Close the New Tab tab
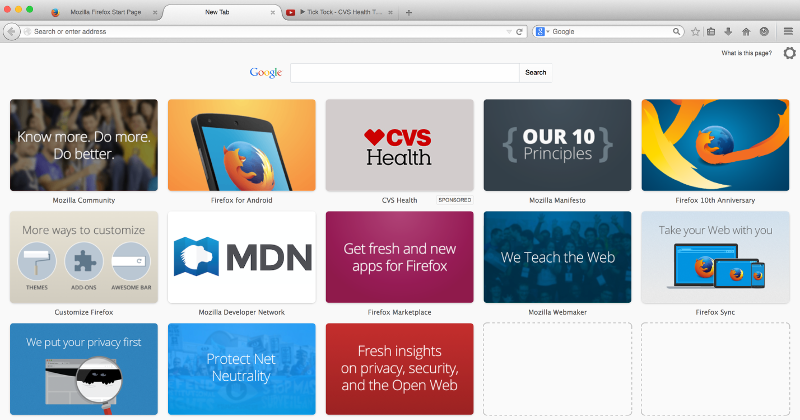This screenshot has width=800, height=420. pos(272,13)
